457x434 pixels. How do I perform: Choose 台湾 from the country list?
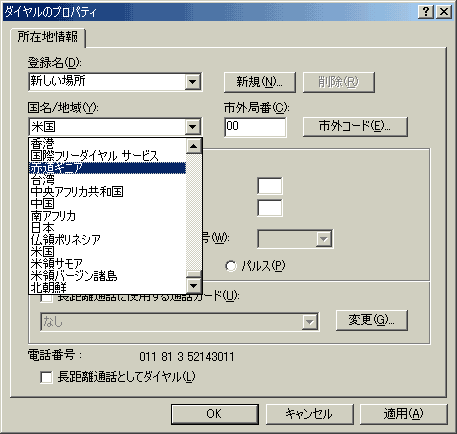pyautogui.click(x=107, y=180)
